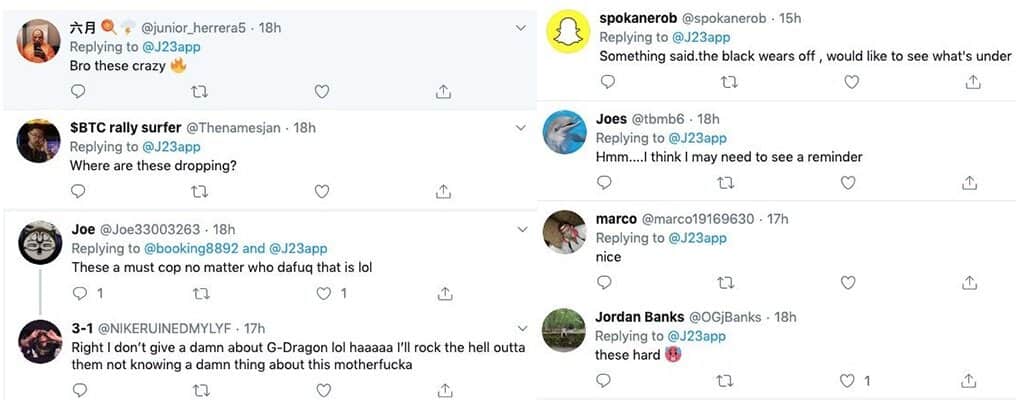Open @booking8892 profile link in Joe's reply
1016x400 pixels.
(x=192, y=248)
